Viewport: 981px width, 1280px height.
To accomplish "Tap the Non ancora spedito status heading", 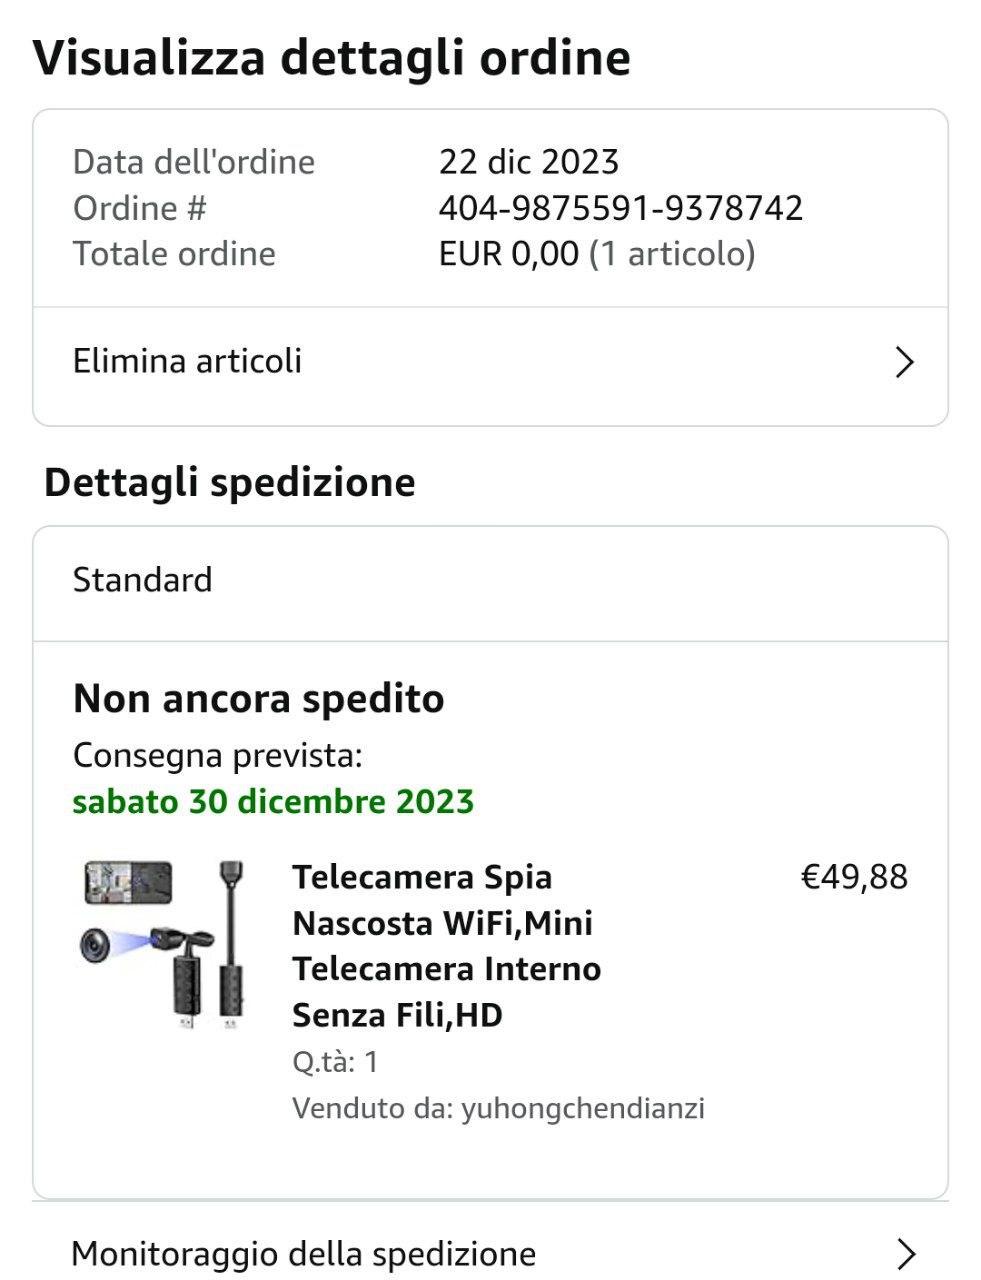I will 258,698.
